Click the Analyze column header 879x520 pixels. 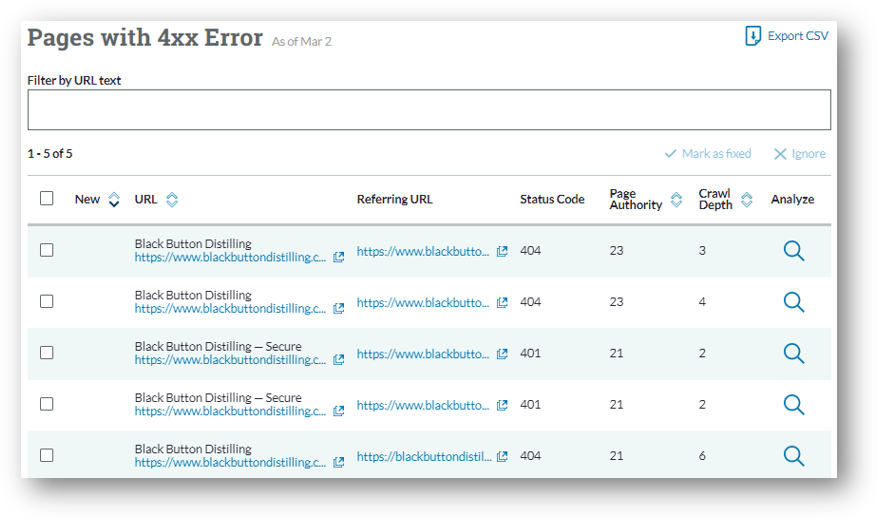tap(792, 199)
